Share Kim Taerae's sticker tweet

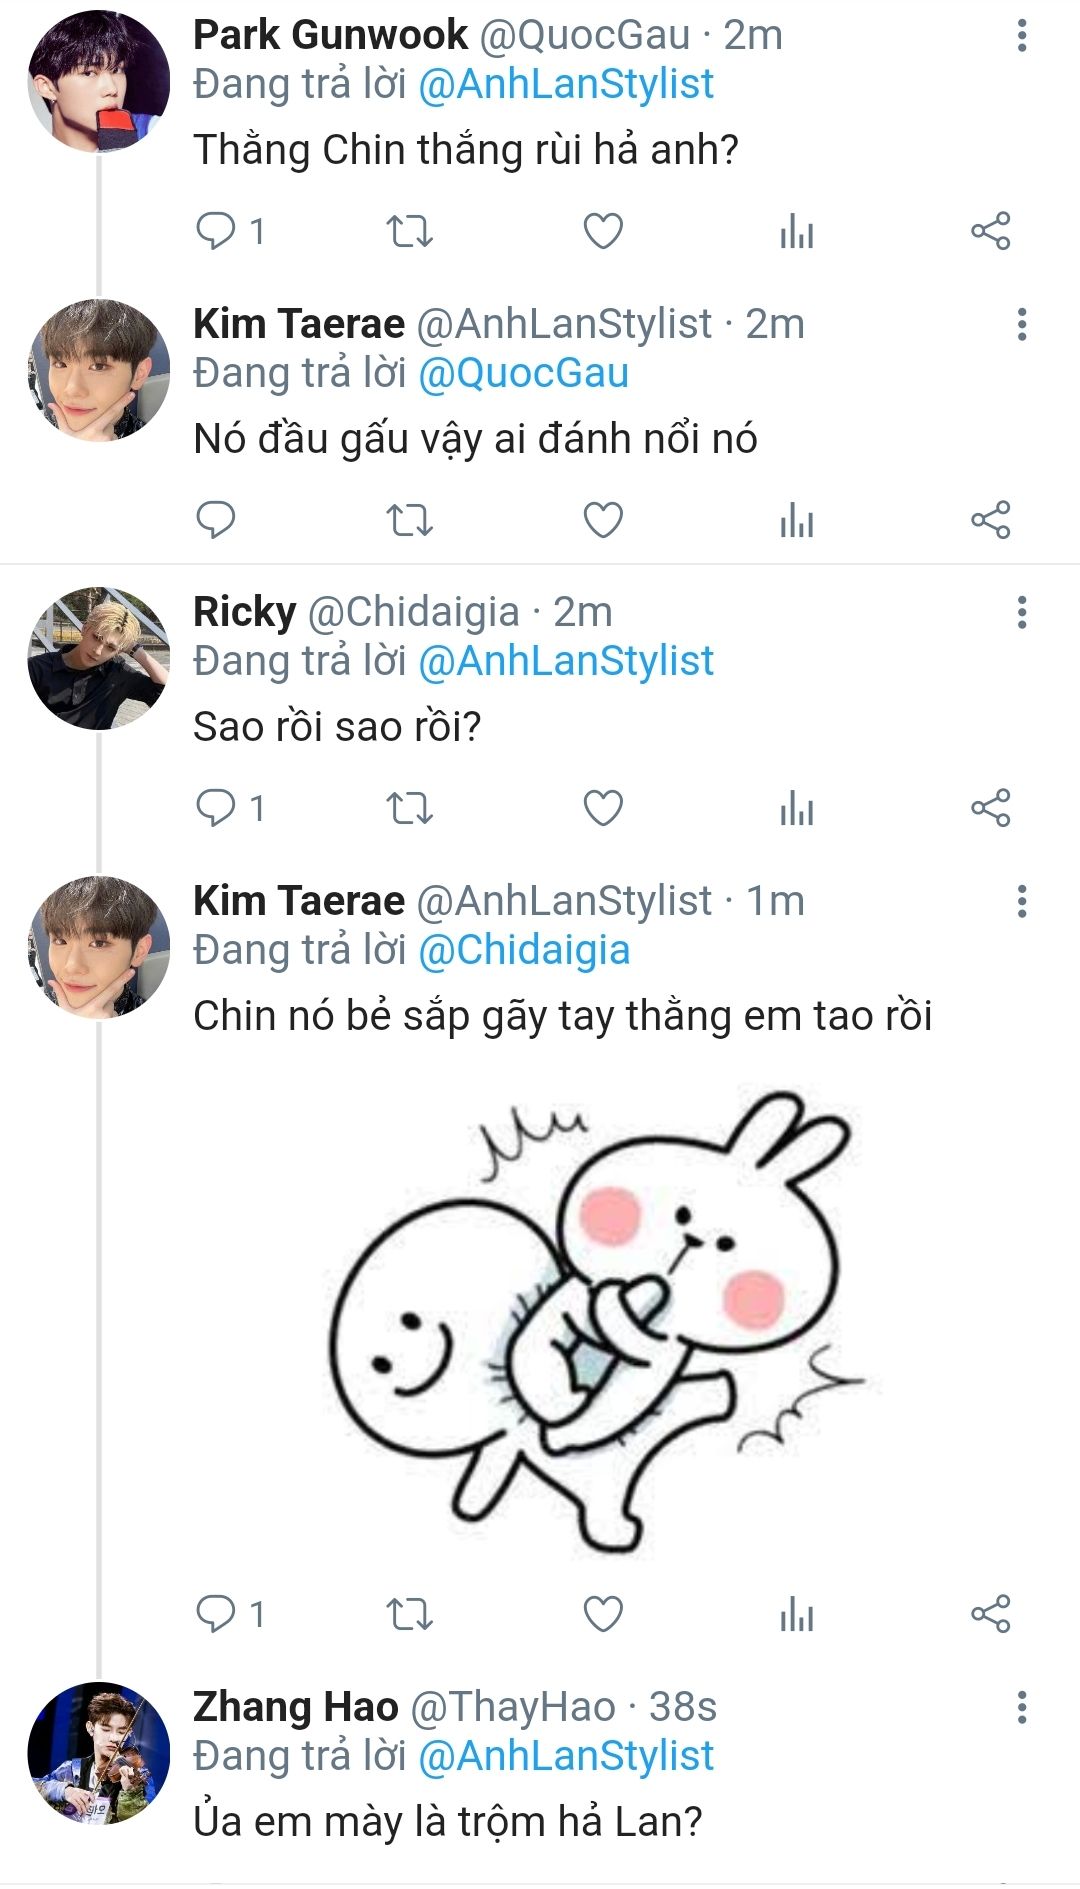point(991,1615)
